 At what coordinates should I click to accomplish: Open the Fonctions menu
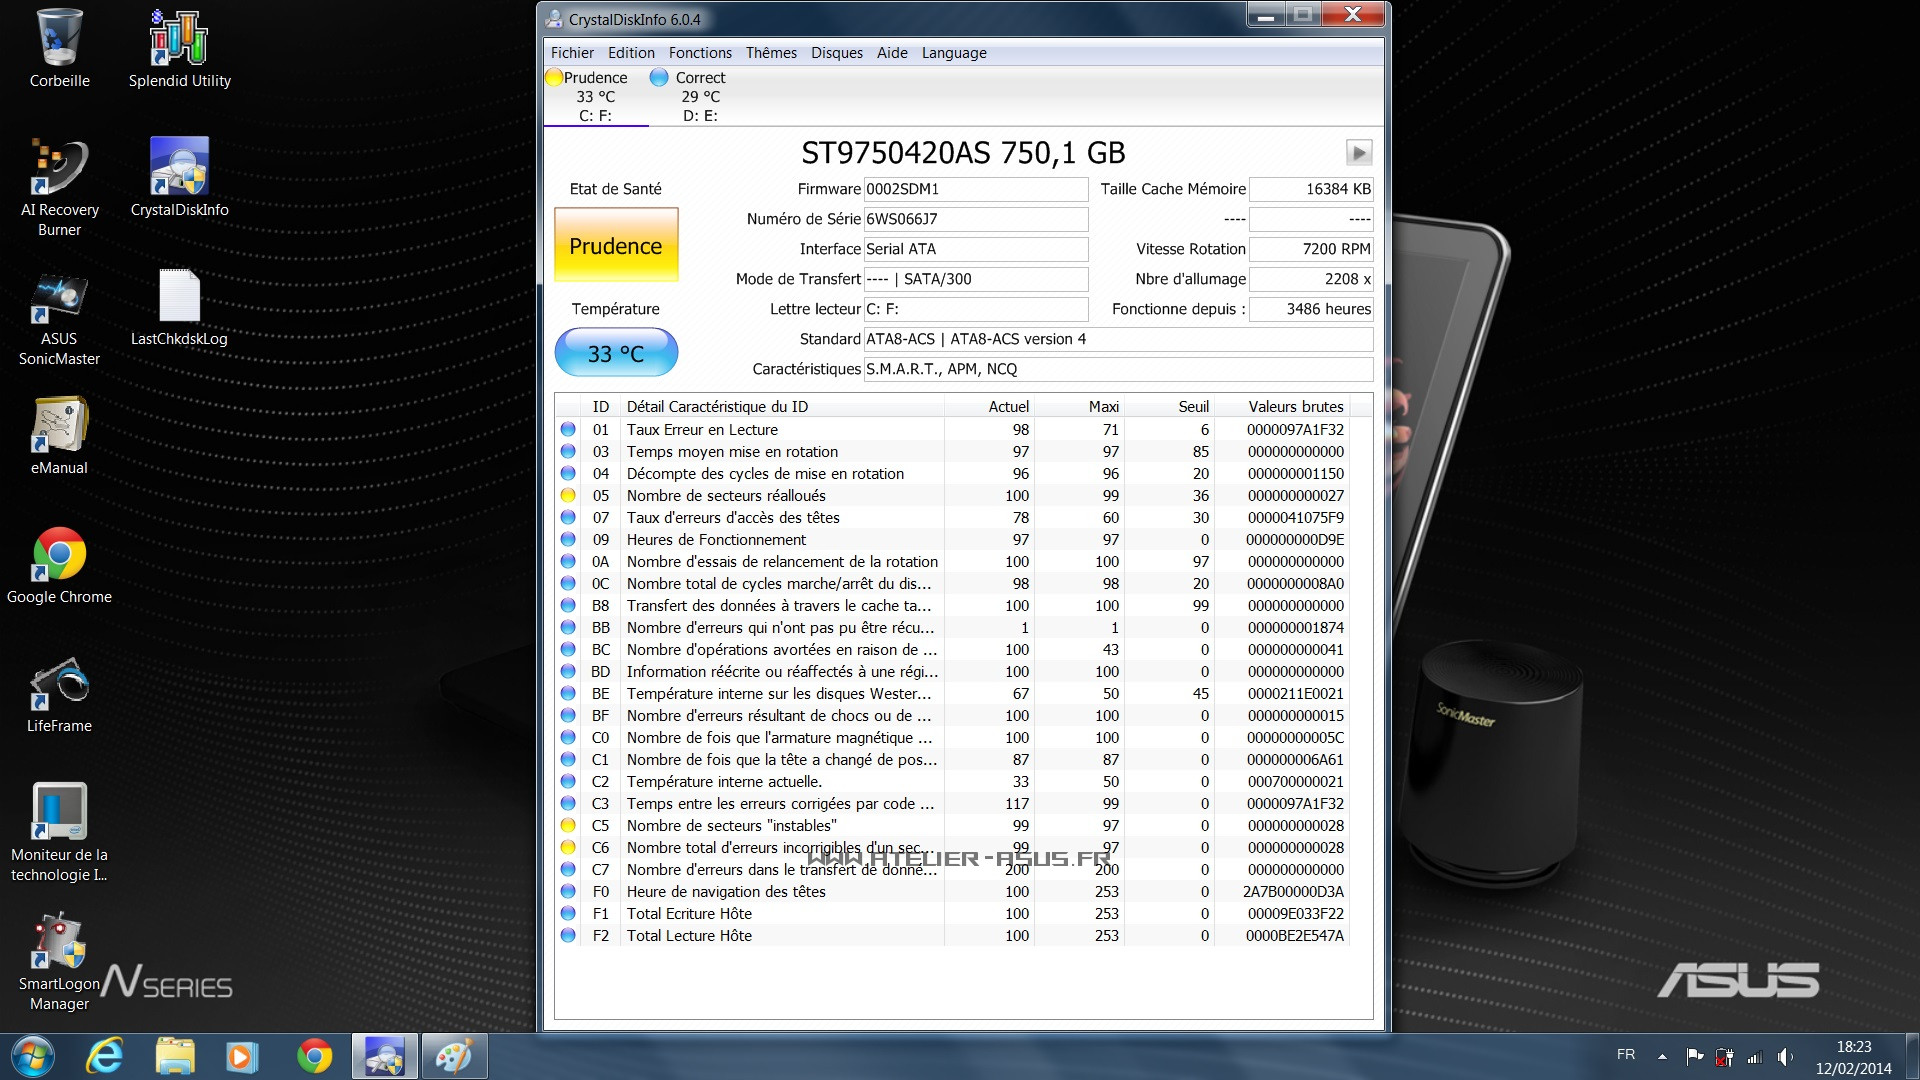[x=700, y=53]
